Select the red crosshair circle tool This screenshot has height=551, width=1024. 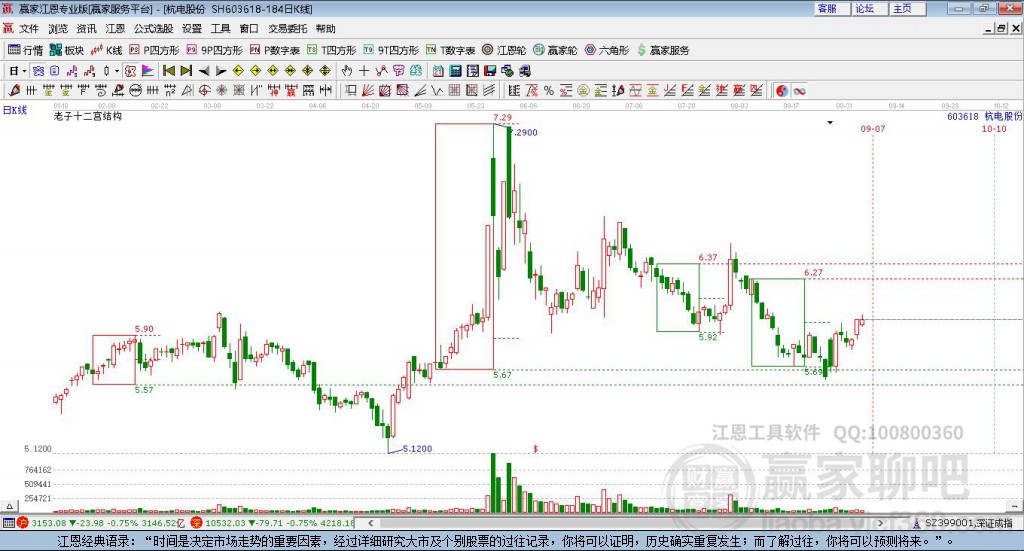pos(204,91)
